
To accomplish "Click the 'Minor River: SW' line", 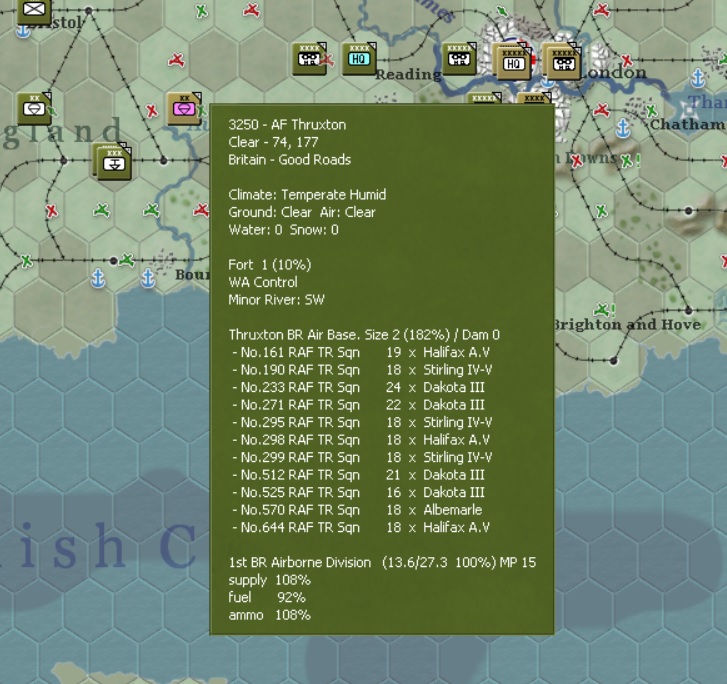I will pyautogui.click(x=276, y=300).
